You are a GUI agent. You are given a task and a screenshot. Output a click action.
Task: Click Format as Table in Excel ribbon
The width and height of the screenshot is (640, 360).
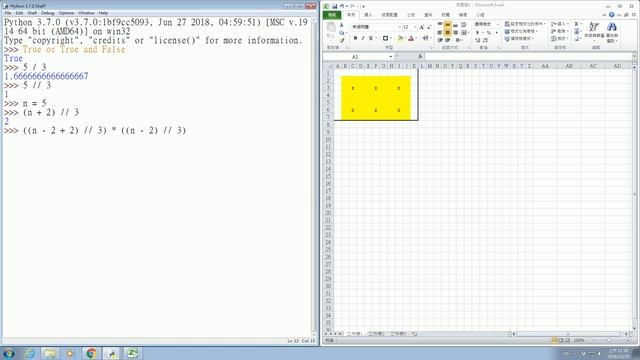(x=521, y=31)
